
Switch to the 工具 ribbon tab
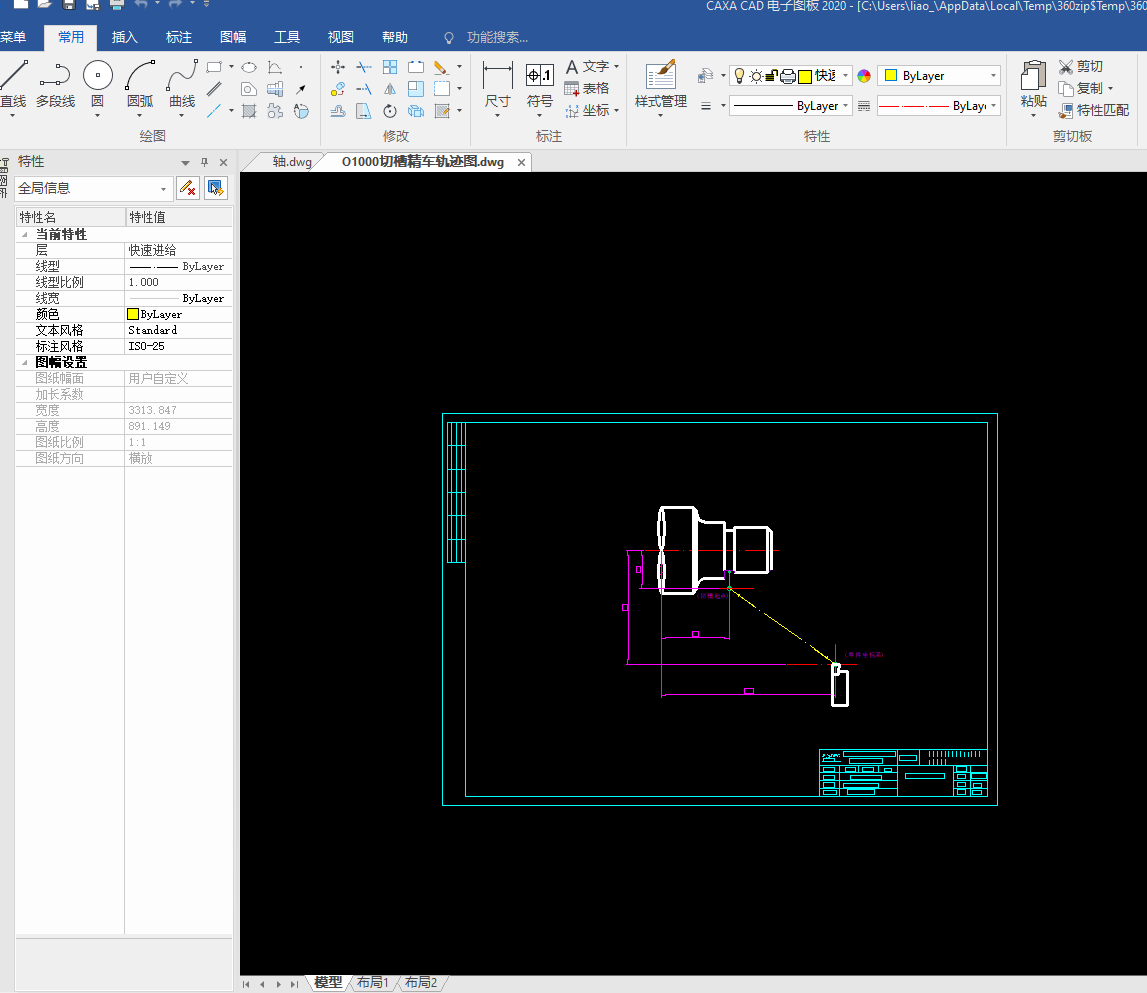[287, 37]
